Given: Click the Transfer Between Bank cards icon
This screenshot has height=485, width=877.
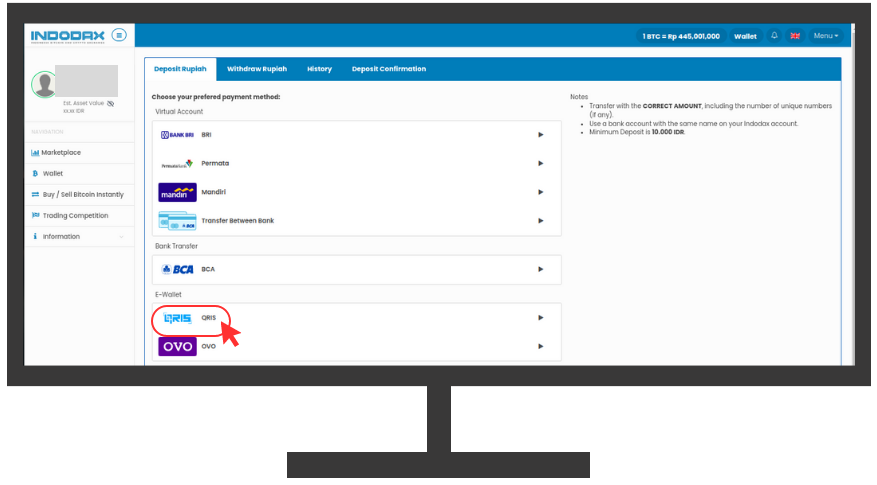Looking at the screenshot, I should pos(177,221).
